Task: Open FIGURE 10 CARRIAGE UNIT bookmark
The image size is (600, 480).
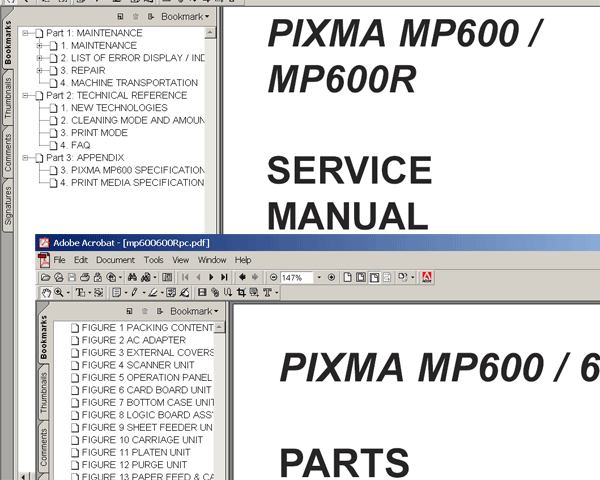Action: pyautogui.click(x=142, y=440)
